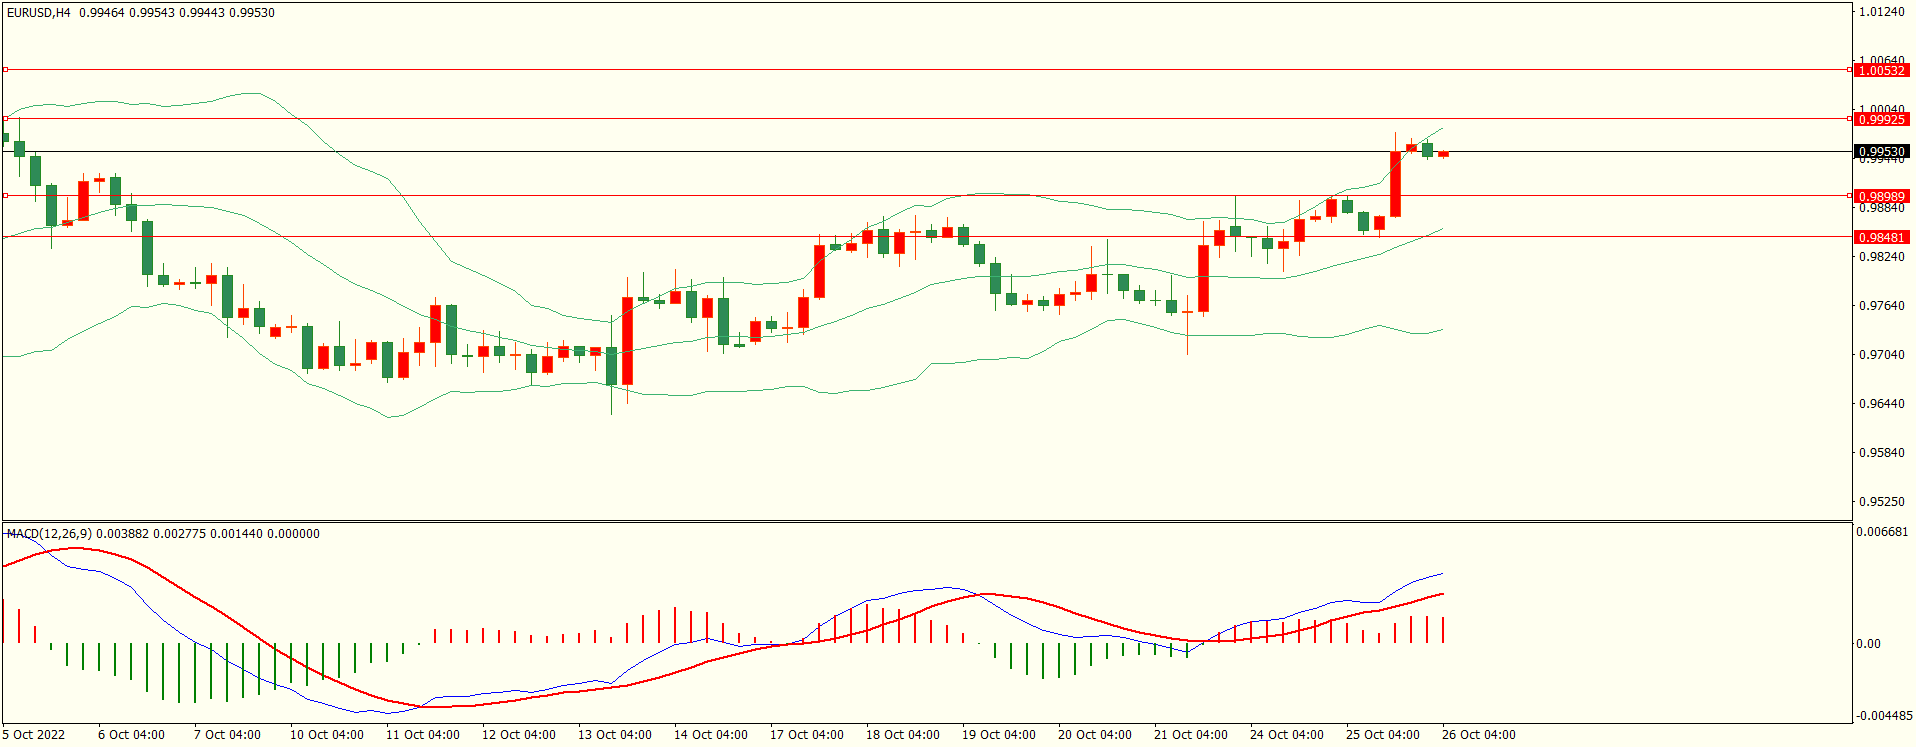Click the 5 Oct 2022 date label

click(x=34, y=735)
